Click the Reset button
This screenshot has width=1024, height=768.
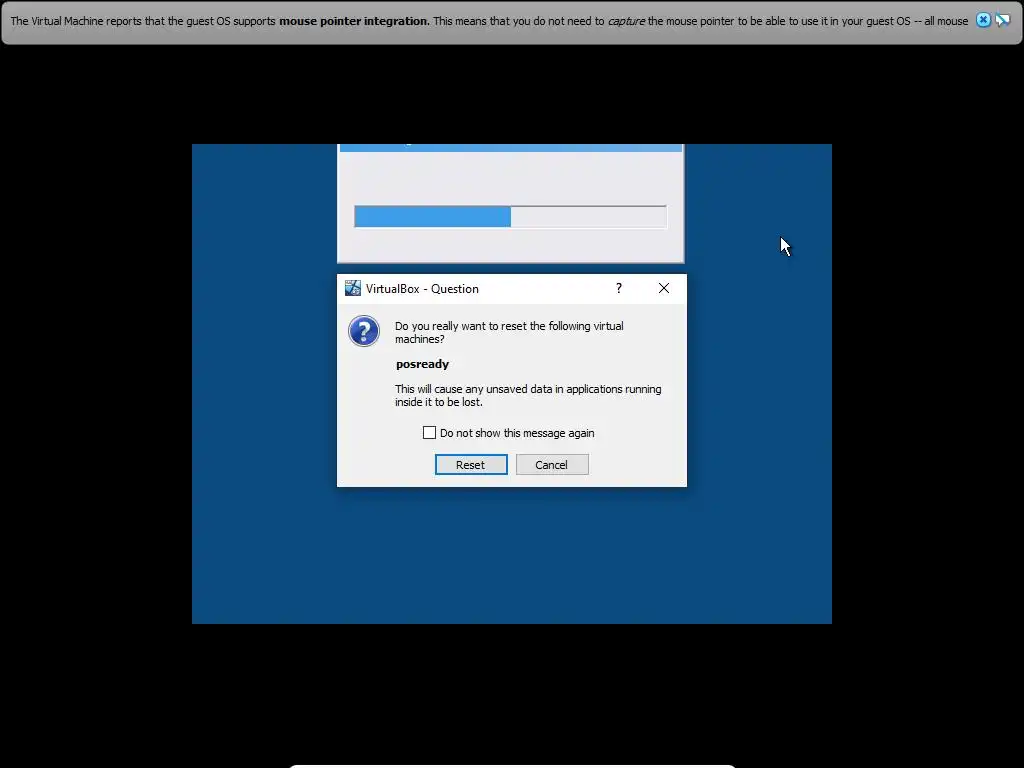471,464
